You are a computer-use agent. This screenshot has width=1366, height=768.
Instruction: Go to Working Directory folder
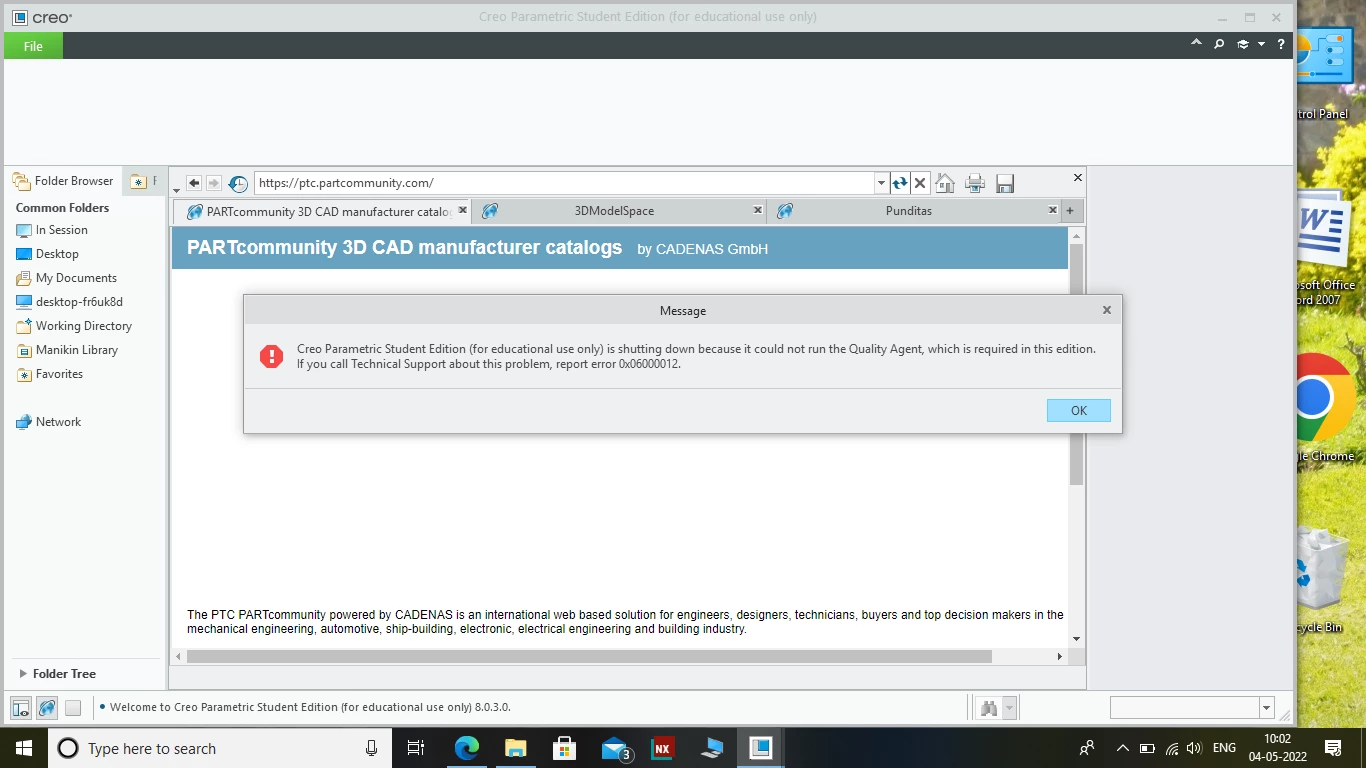[74, 326]
